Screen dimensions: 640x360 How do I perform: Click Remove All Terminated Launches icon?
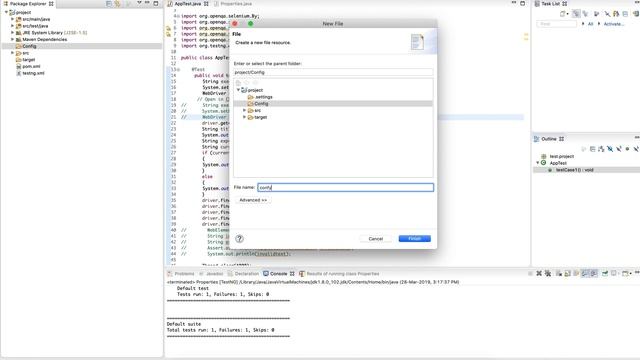click(x=548, y=273)
